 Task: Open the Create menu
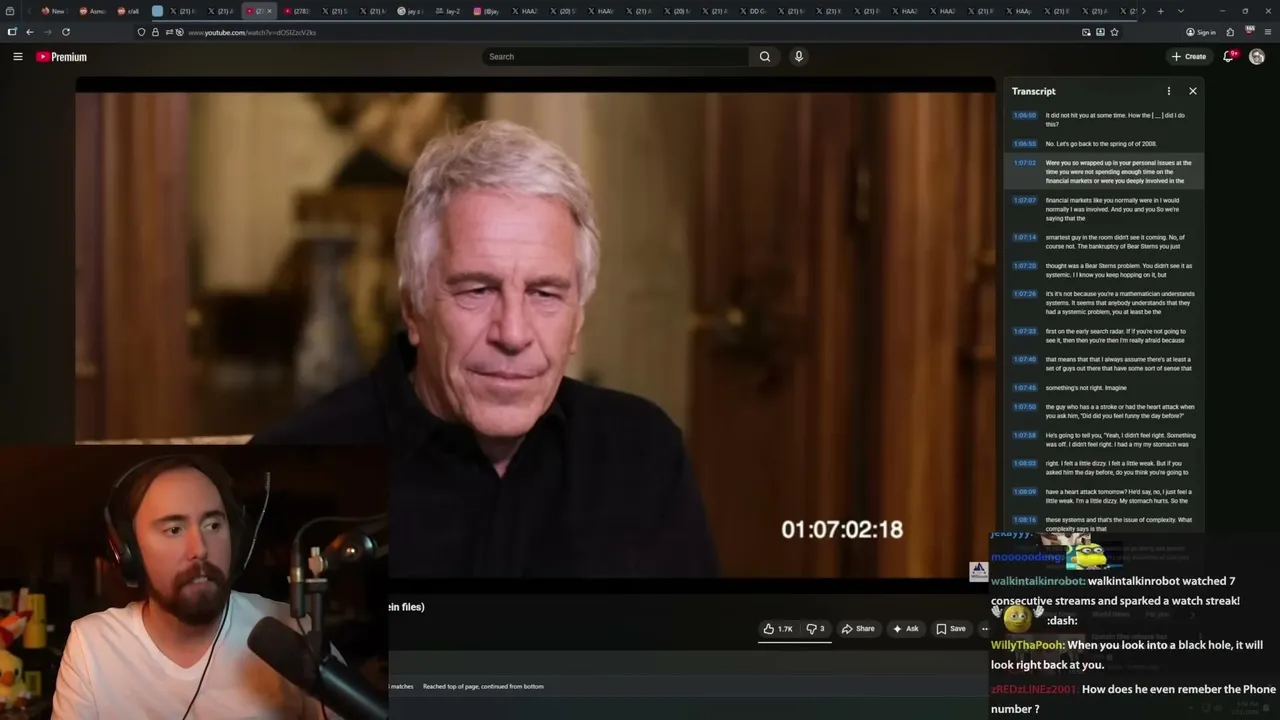1189,57
